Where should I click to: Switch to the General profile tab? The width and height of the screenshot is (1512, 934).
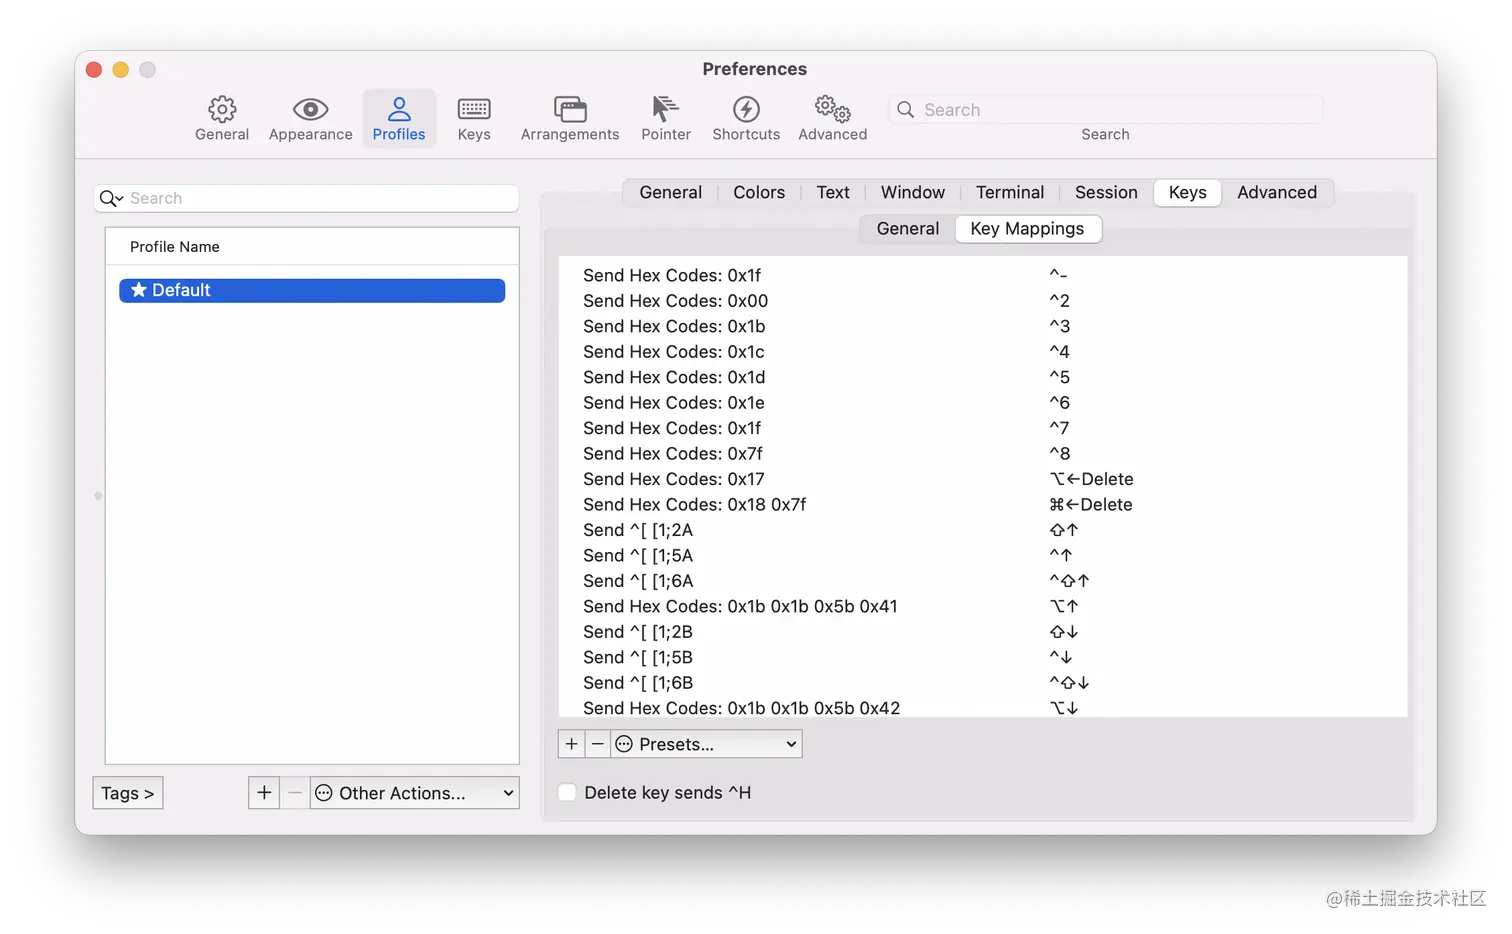pos(671,192)
